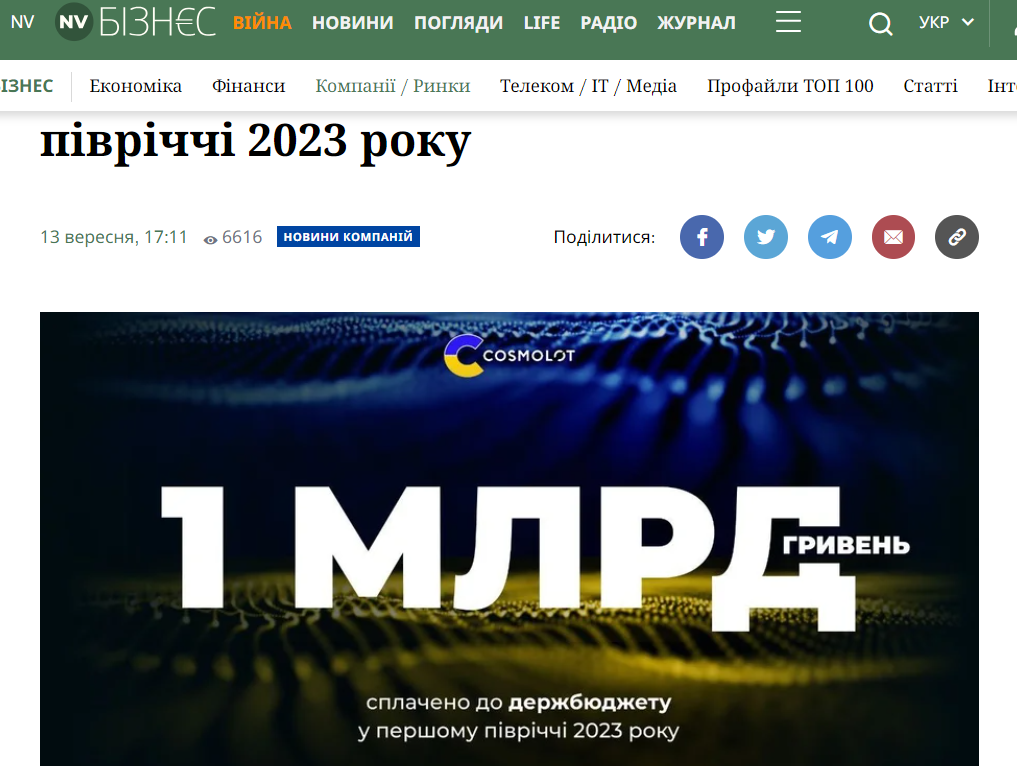Image resolution: width=1017 pixels, height=766 pixels.
Task: Click the НОВИНИ КОМПАНІЙ tag
Action: [x=348, y=237]
